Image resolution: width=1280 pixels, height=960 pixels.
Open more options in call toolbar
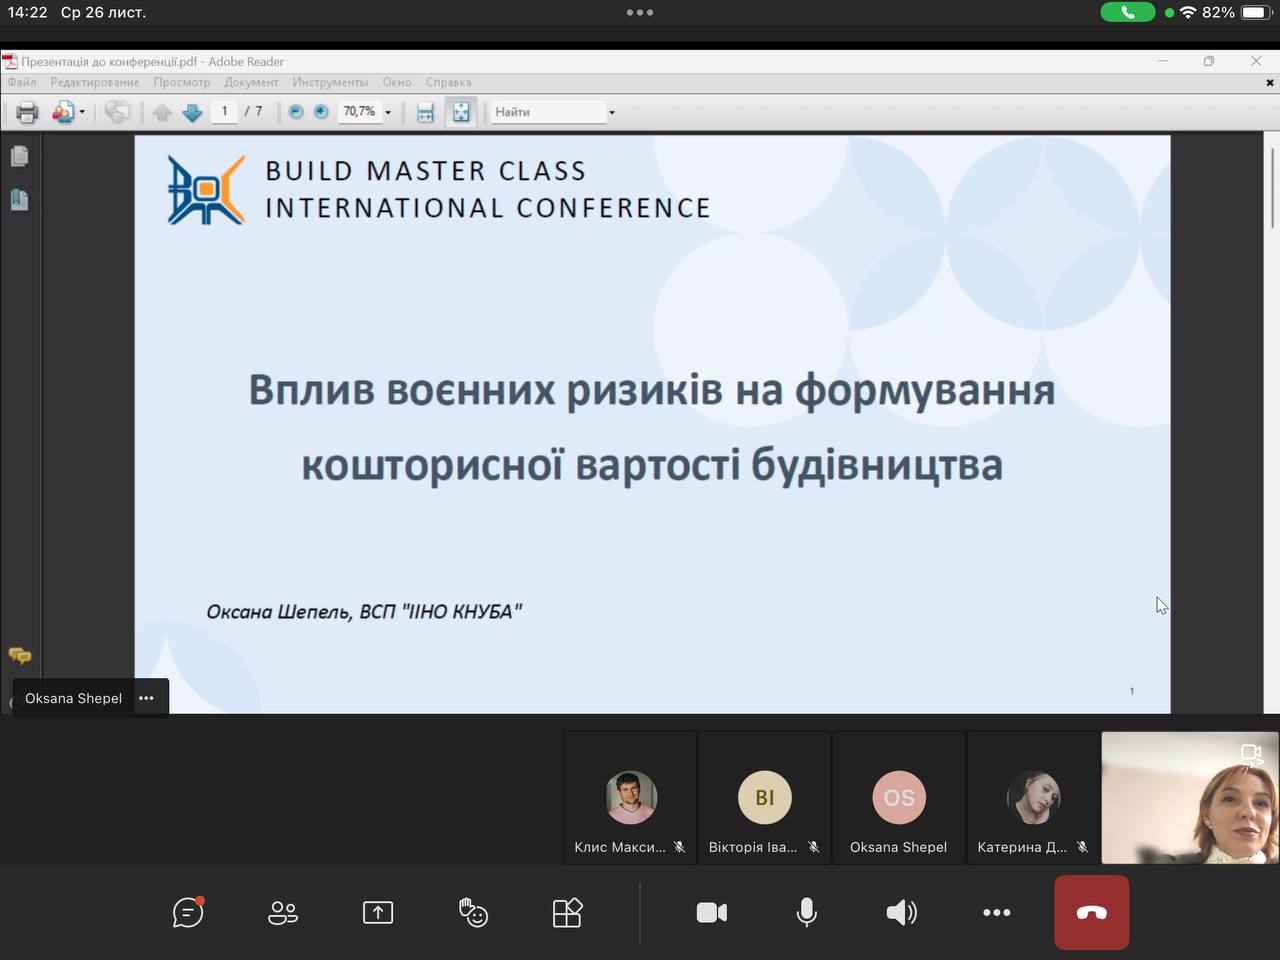click(x=996, y=912)
